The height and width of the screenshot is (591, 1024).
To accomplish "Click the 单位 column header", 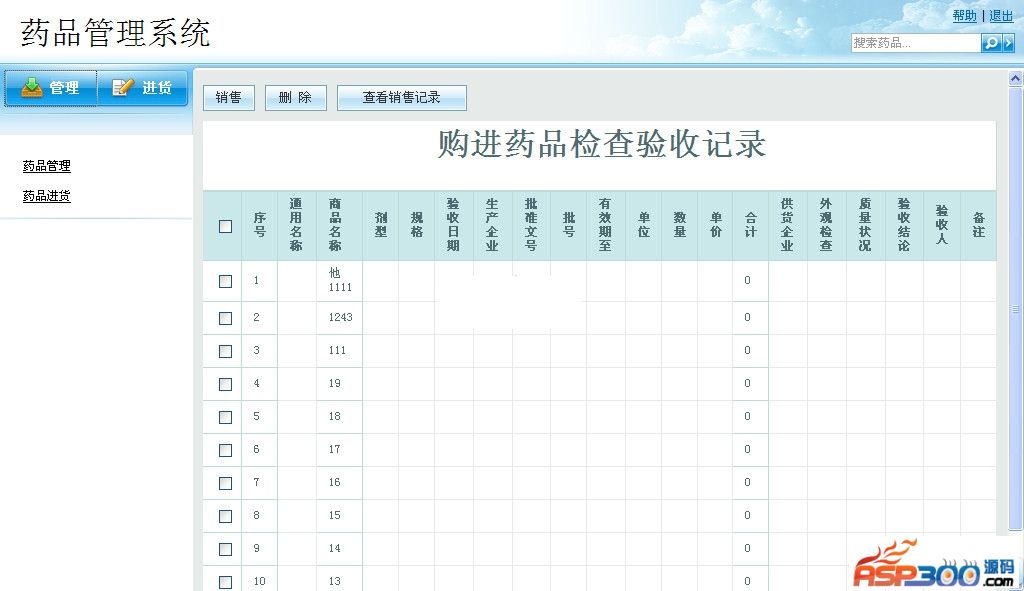I will 644,225.
